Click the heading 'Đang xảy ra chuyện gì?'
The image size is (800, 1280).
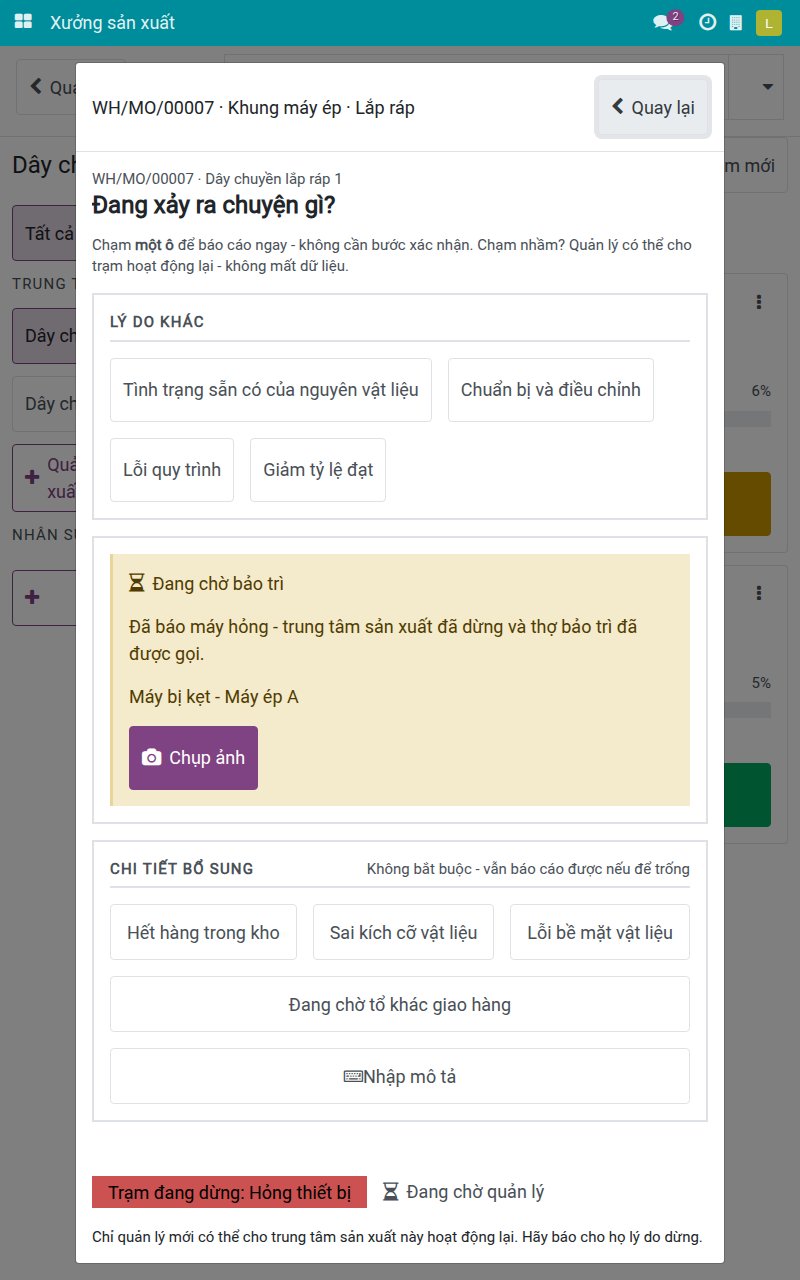click(x=213, y=205)
